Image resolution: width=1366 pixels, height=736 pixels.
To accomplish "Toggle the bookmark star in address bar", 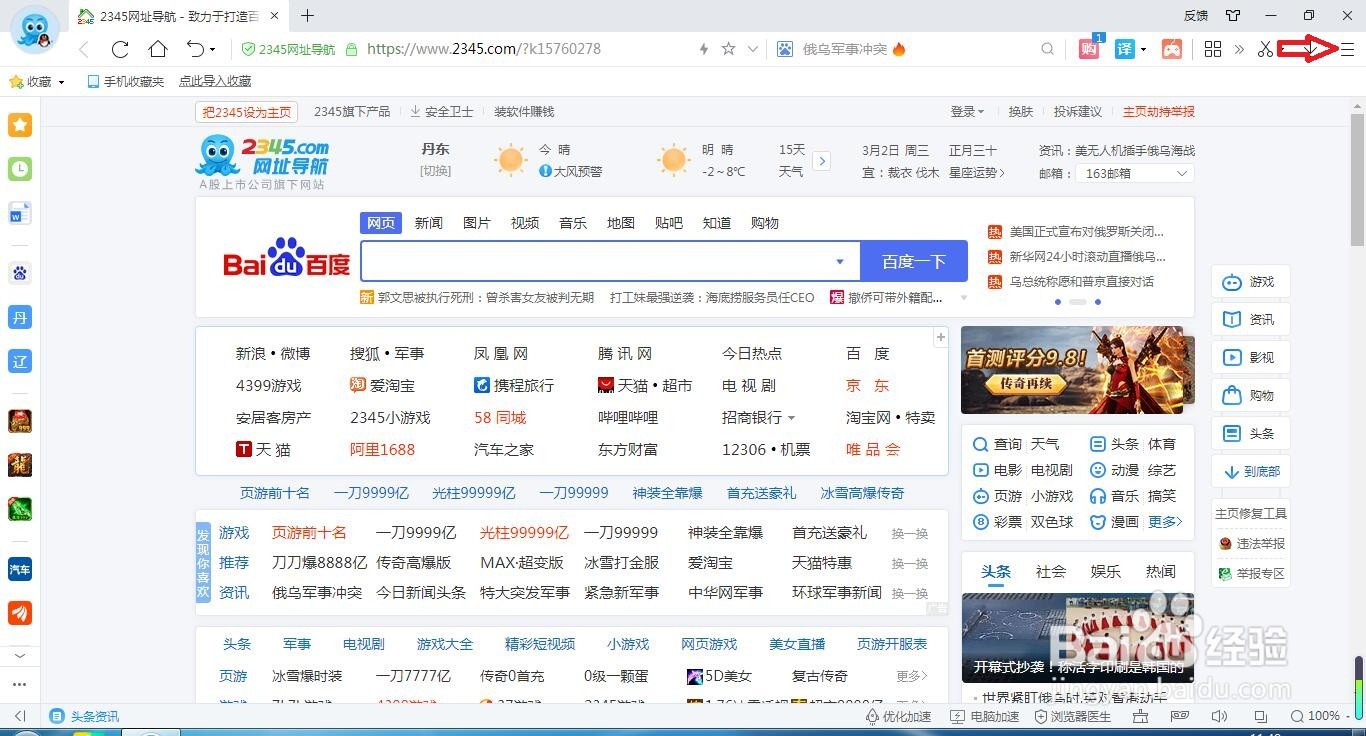I will point(727,48).
